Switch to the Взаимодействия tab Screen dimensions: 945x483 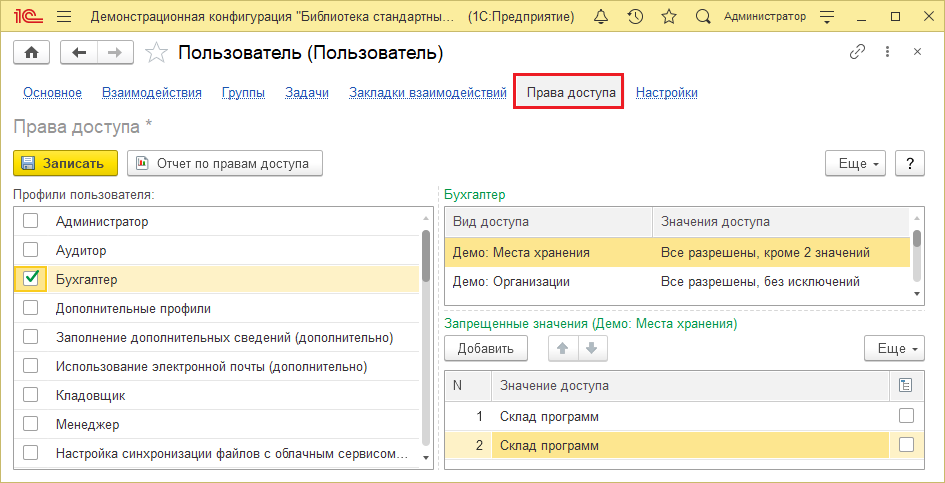[x=152, y=93]
